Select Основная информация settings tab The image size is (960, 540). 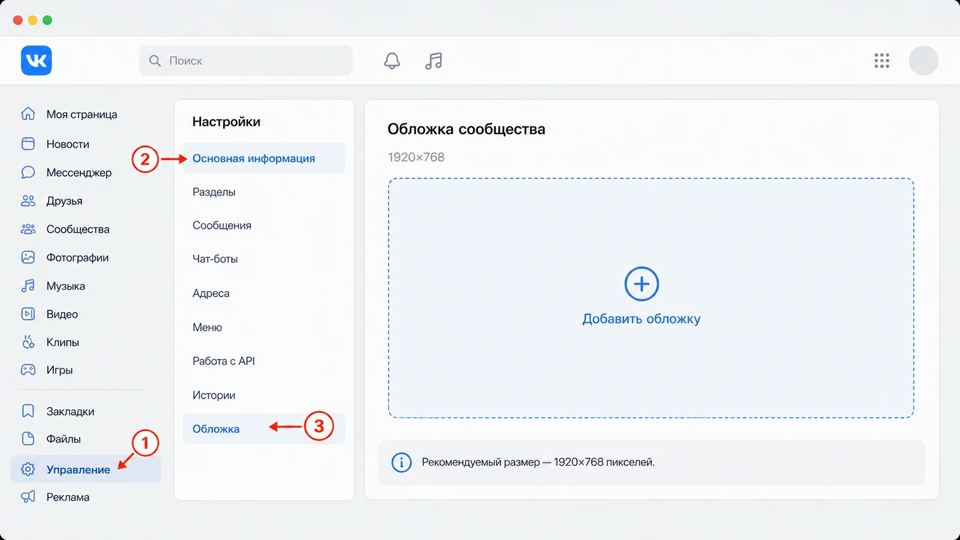point(264,158)
